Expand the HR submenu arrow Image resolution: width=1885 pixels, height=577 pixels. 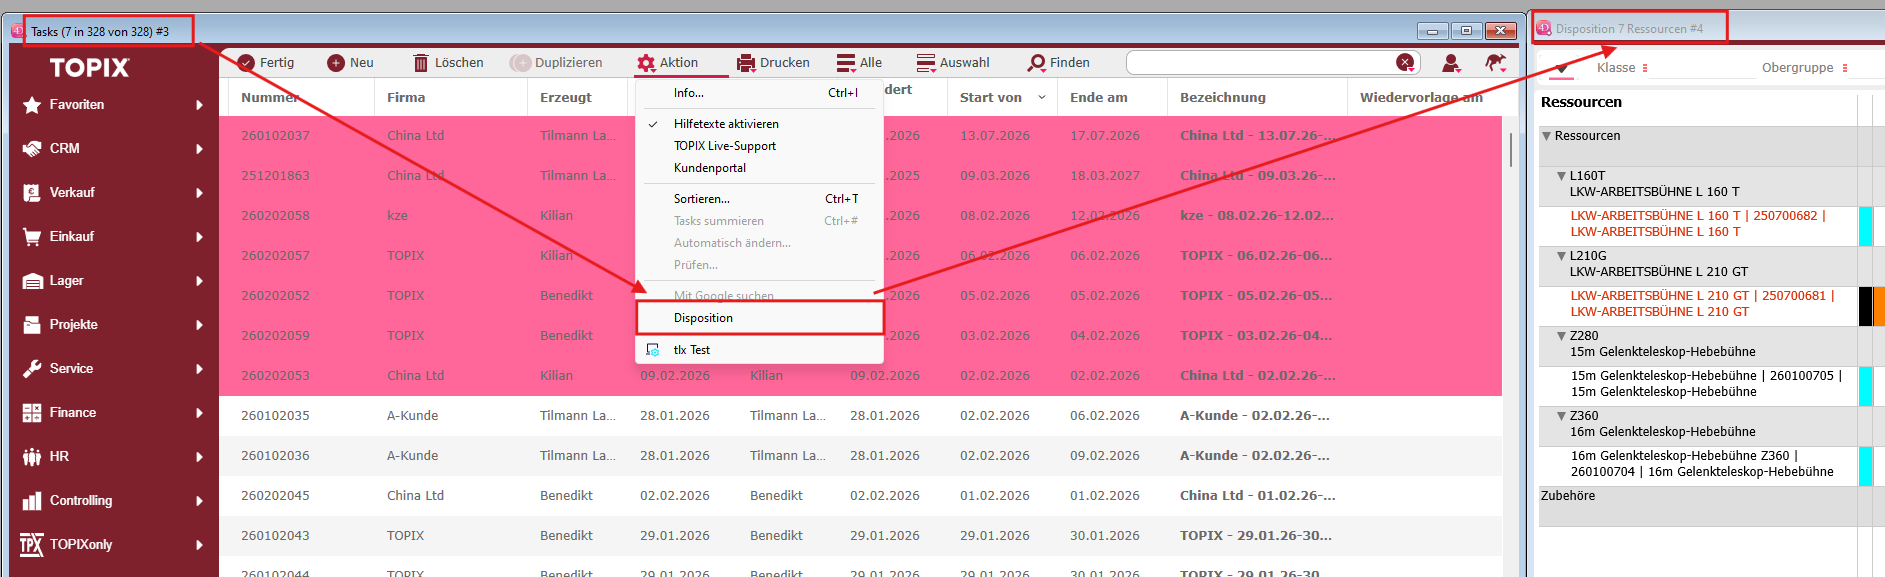pyautogui.click(x=199, y=457)
